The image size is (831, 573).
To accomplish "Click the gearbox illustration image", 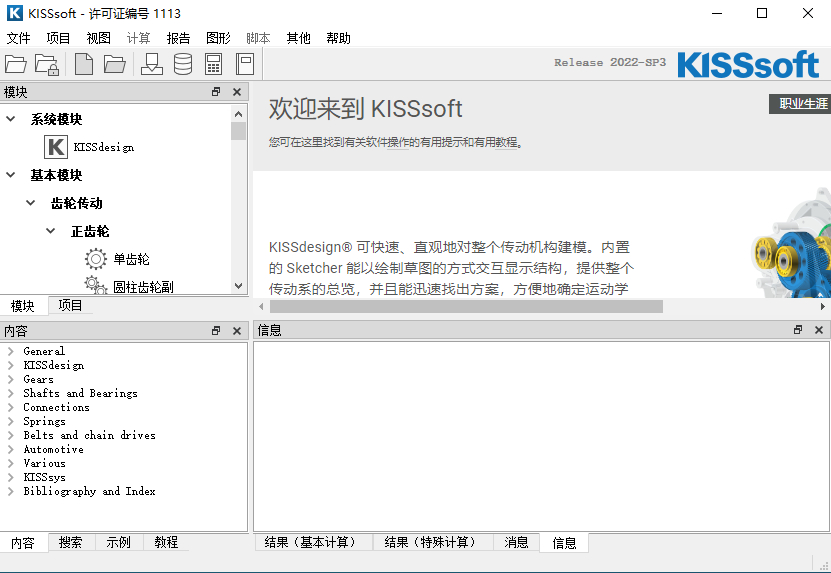I will pyautogui.click(x=791, y=244).
